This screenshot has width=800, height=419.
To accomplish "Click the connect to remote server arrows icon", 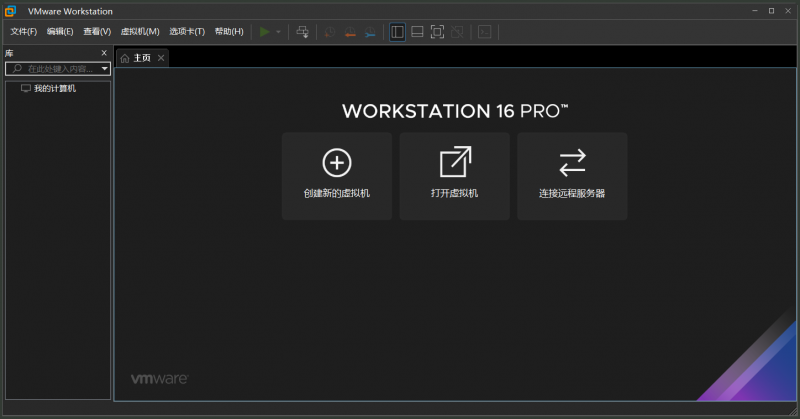I will click(x=572, y=163).
